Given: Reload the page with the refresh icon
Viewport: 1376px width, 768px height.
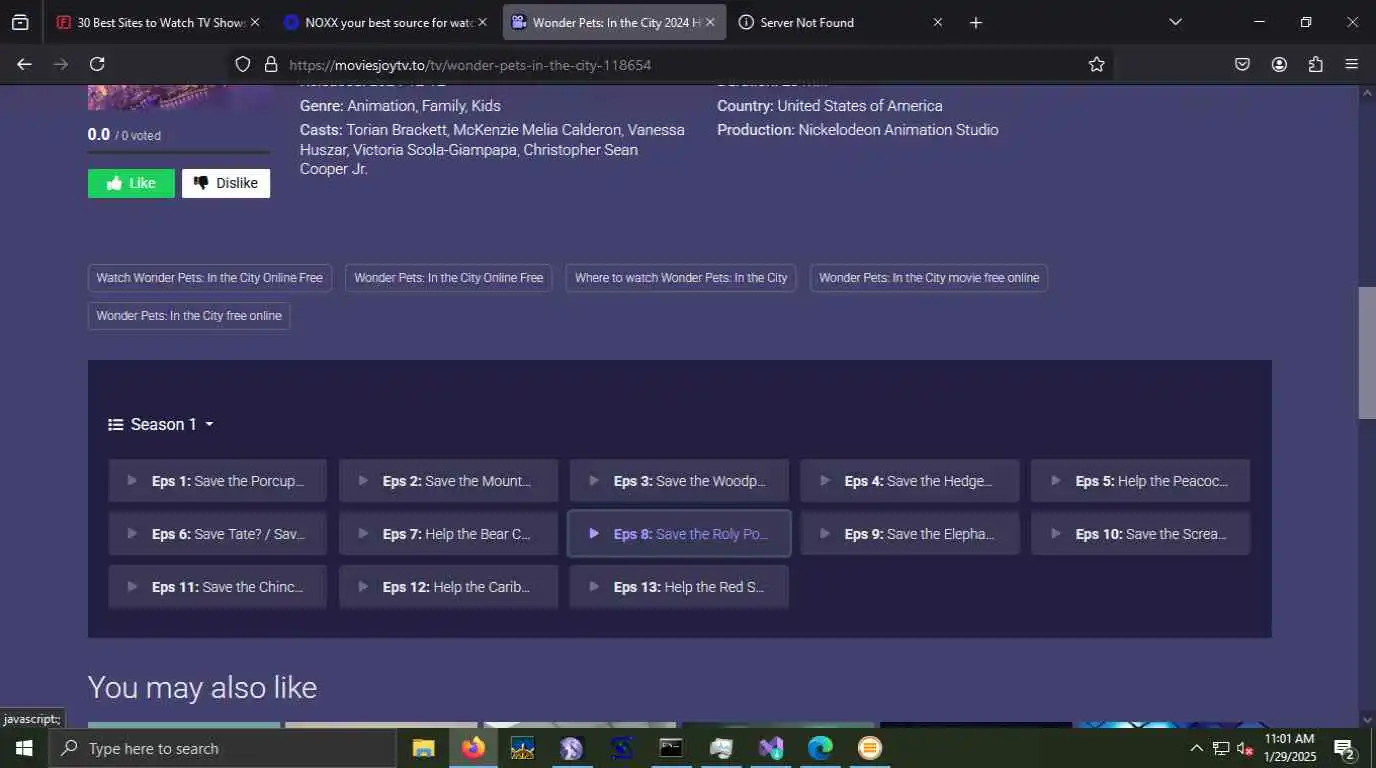Looking at the screenshot, I should click(97, 64).
